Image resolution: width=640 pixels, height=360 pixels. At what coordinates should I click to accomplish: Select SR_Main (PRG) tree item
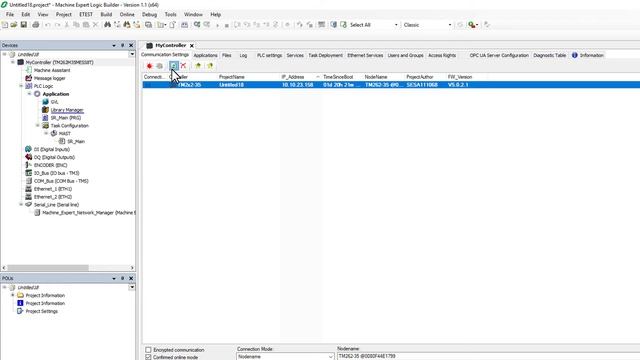click(66, 118)
